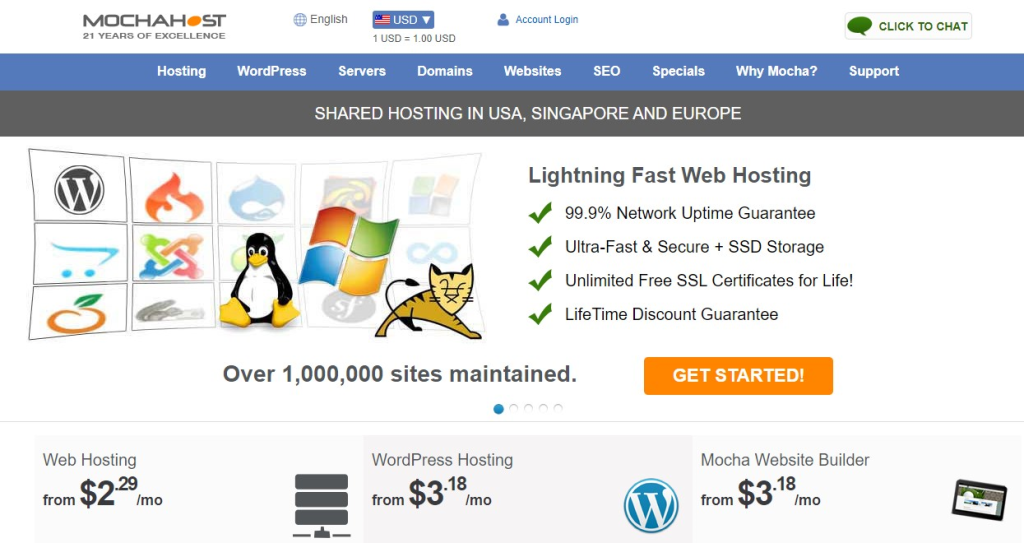
Task: Click the Linux penguin mascot
Action: pyautogui.click(x=260, y=280)
